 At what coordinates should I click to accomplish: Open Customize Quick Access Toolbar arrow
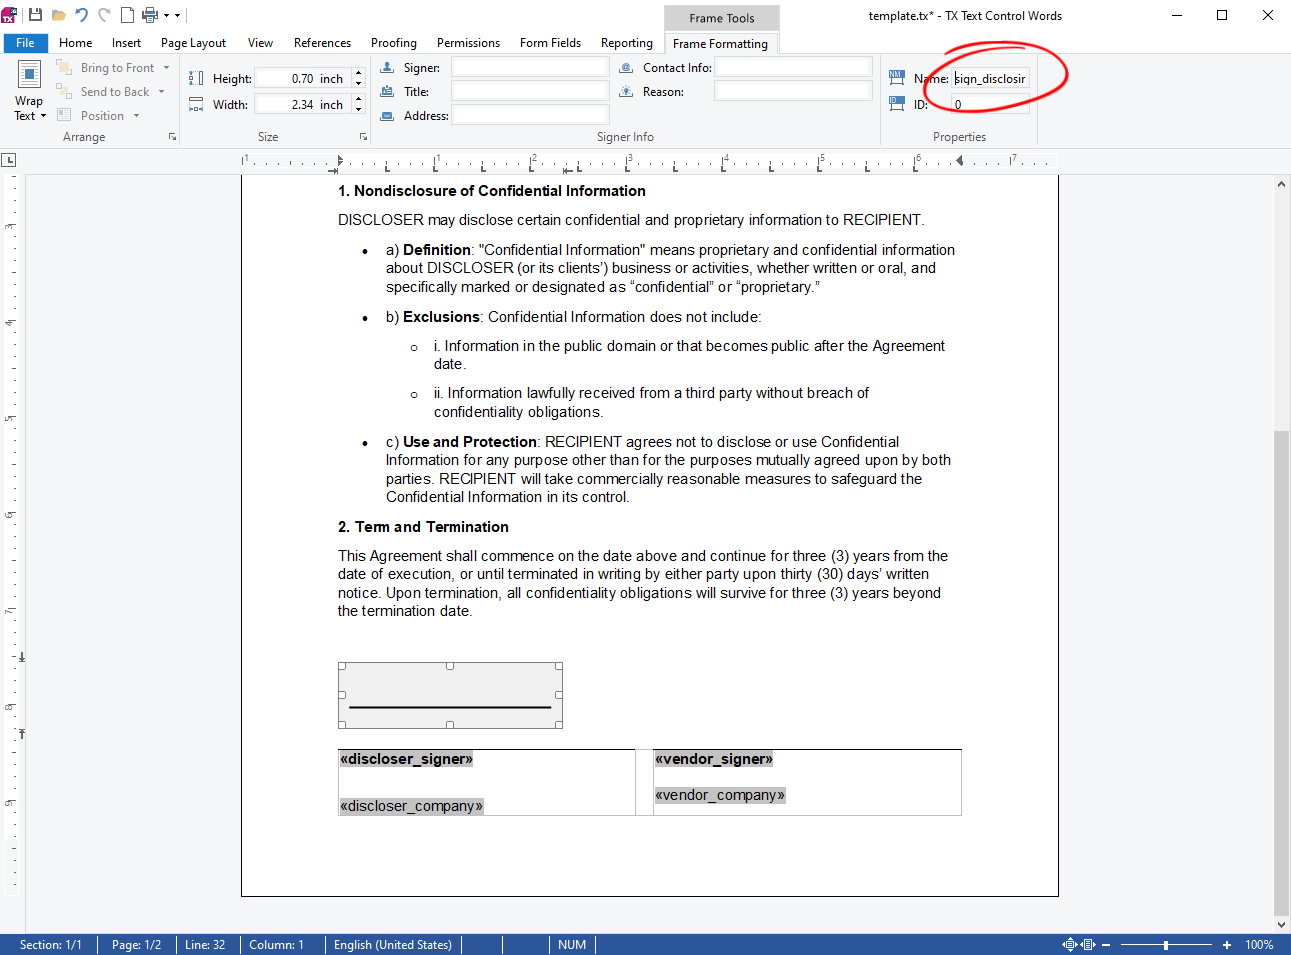pos(178,15)
